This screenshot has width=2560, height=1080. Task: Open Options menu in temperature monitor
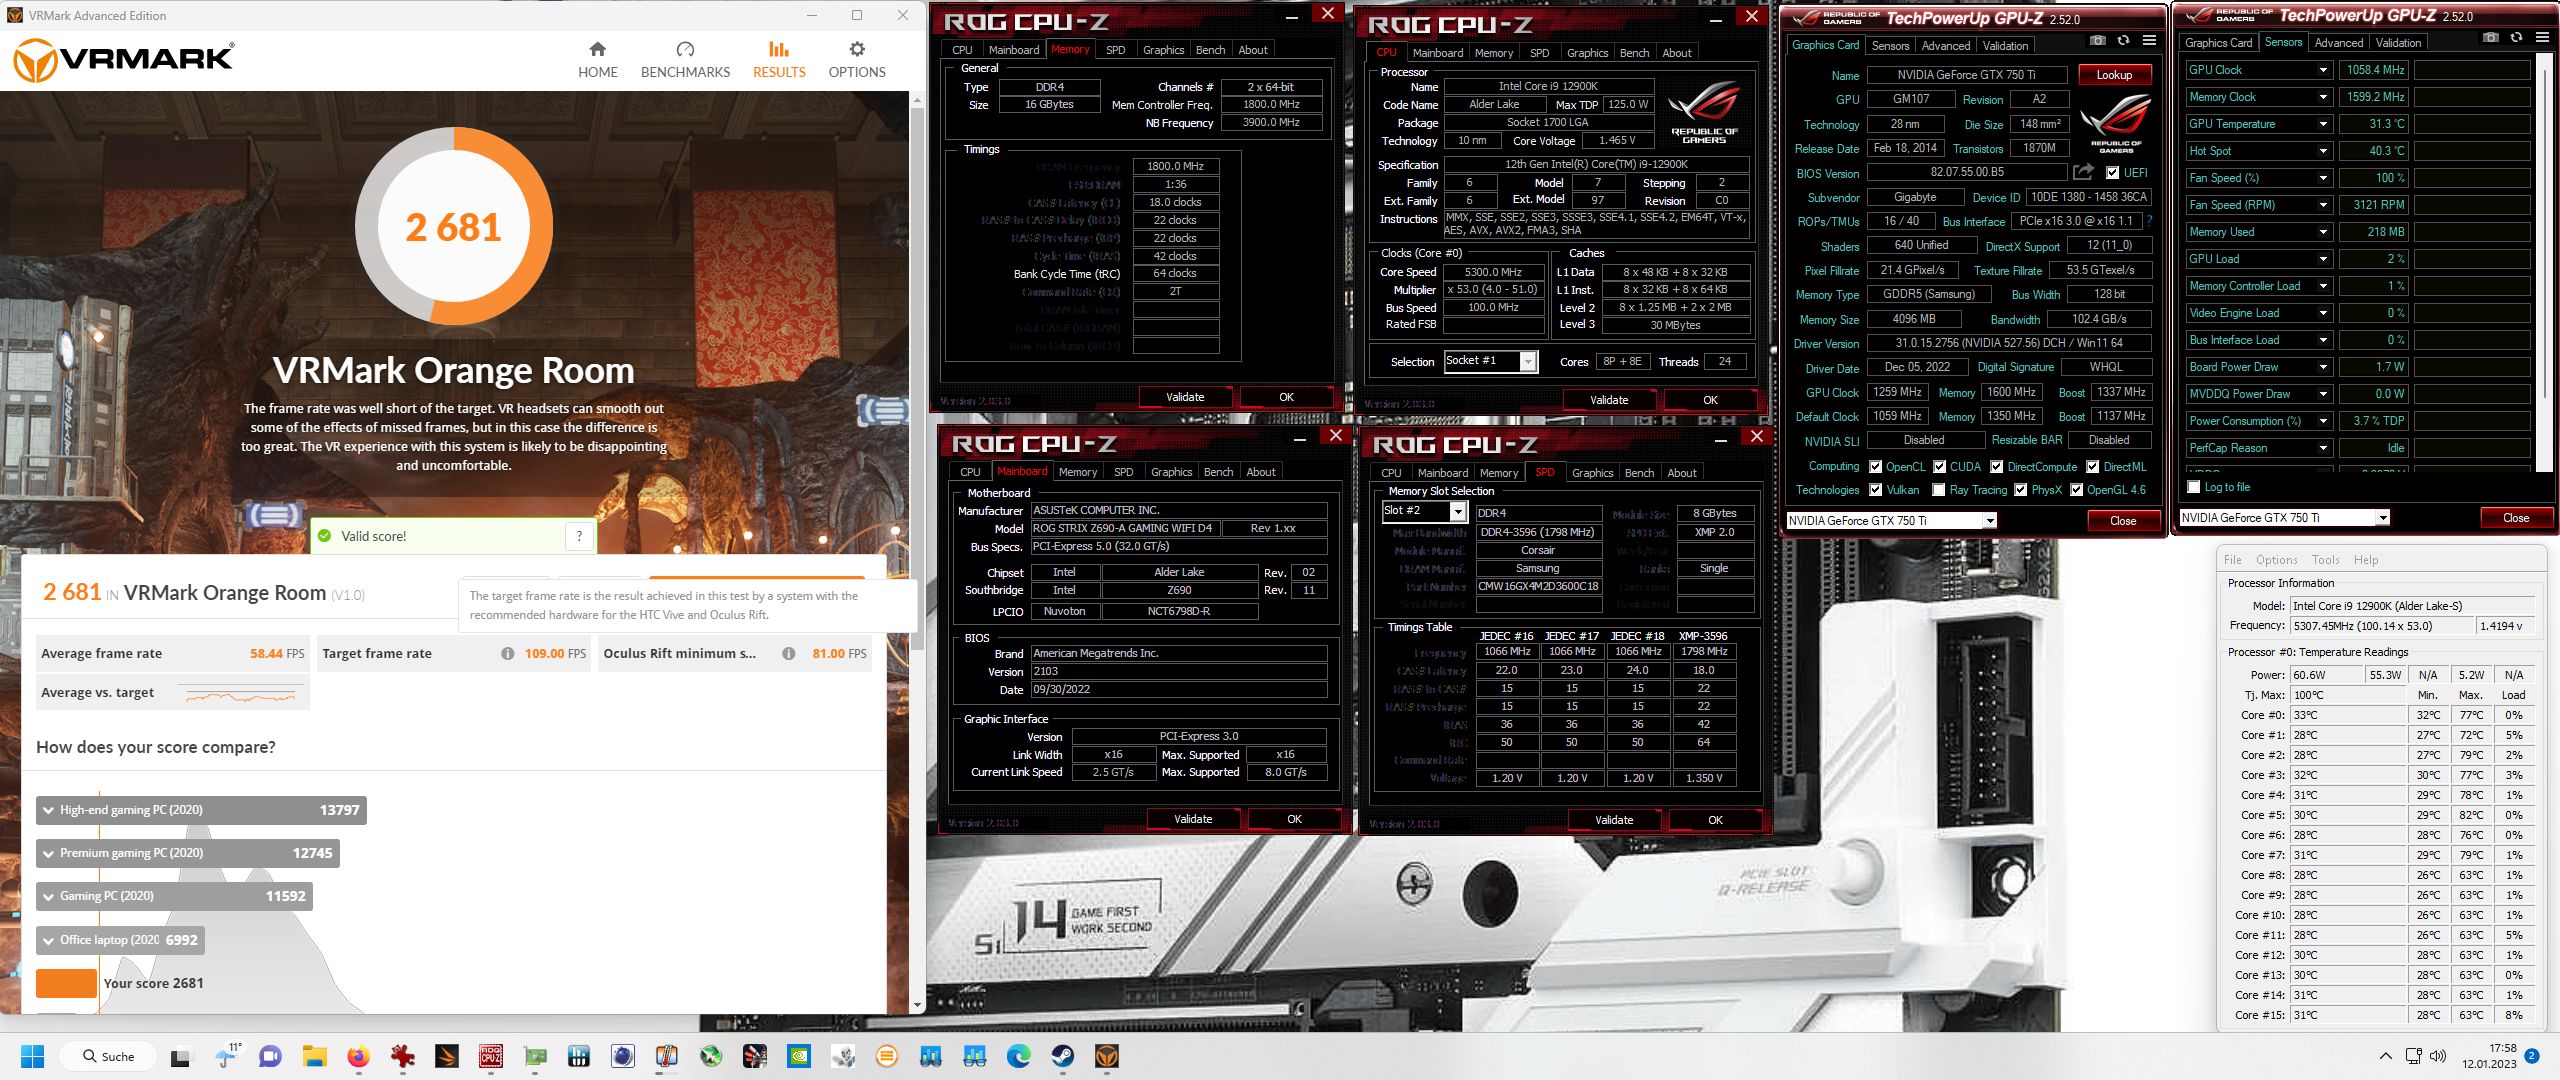click(2276, 560)
